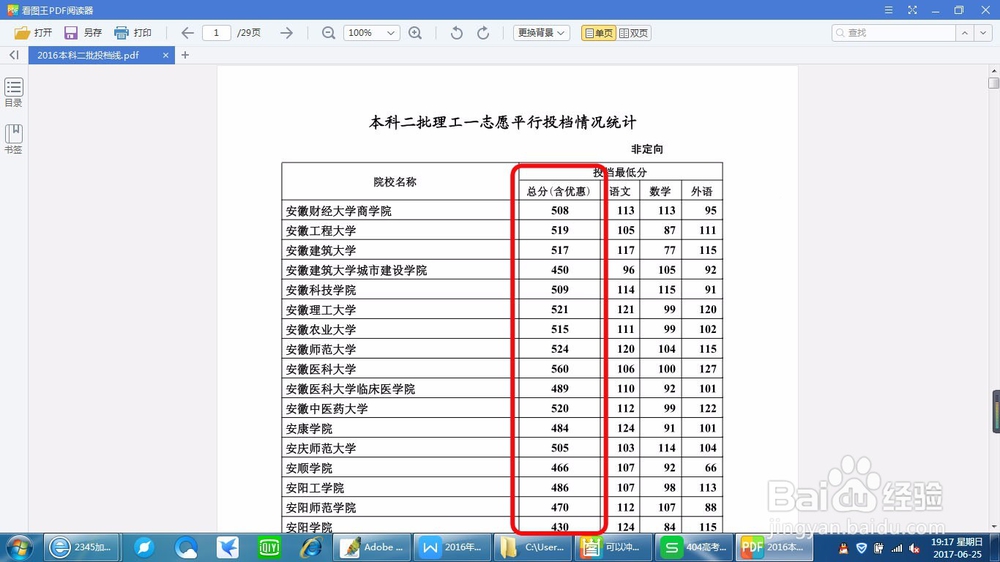Go to next page arrow

[x=286, y=33]
